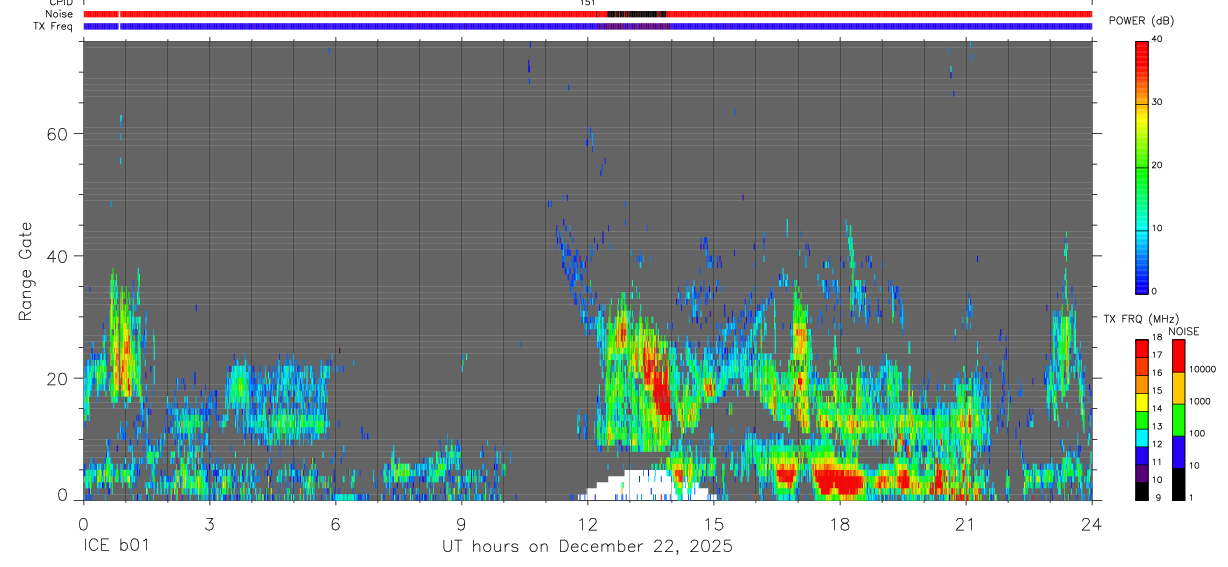Select the Noise row label at top
The height and width of the screenshot is (567, 1228).
coord(59,14)
